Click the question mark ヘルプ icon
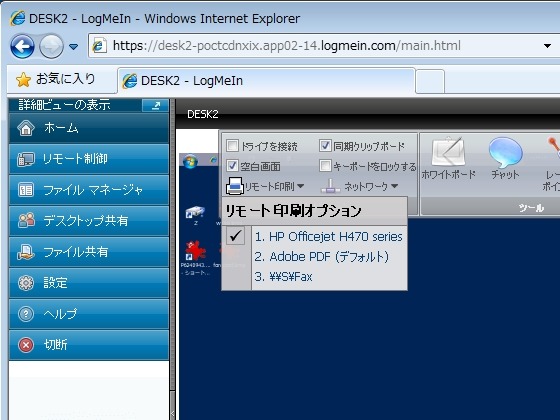The image size is (560, 420). click(26, 314)
